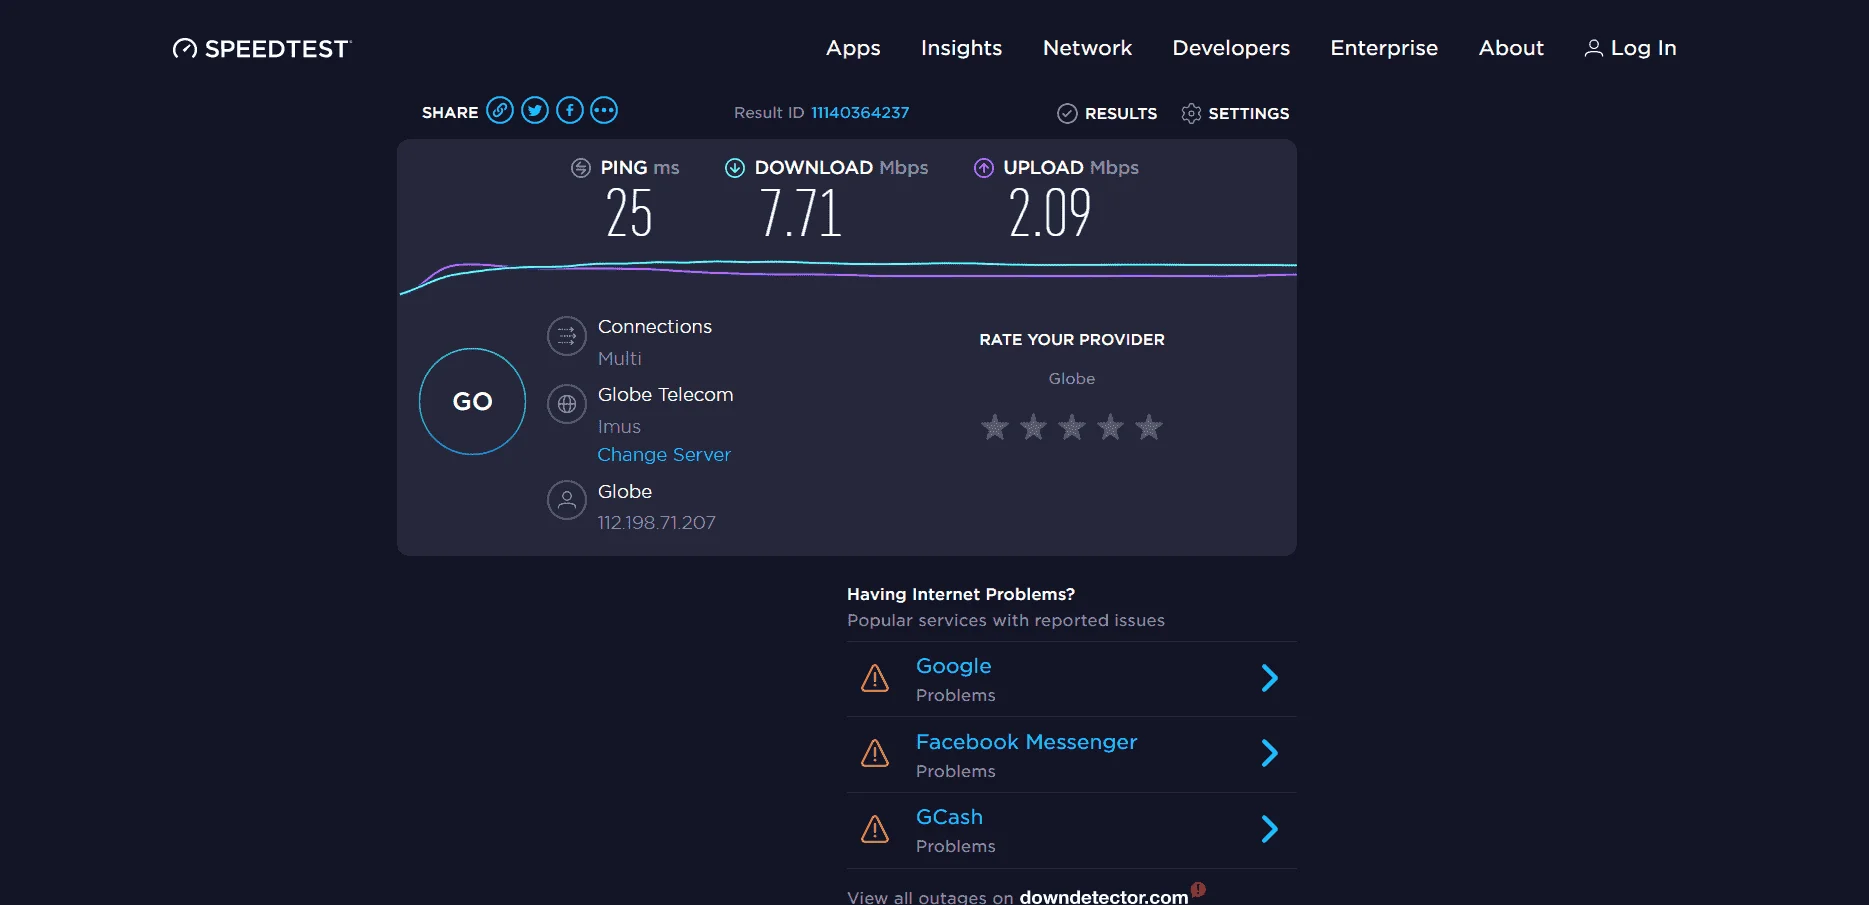Click the Settings gear icon

(1191, 113)
